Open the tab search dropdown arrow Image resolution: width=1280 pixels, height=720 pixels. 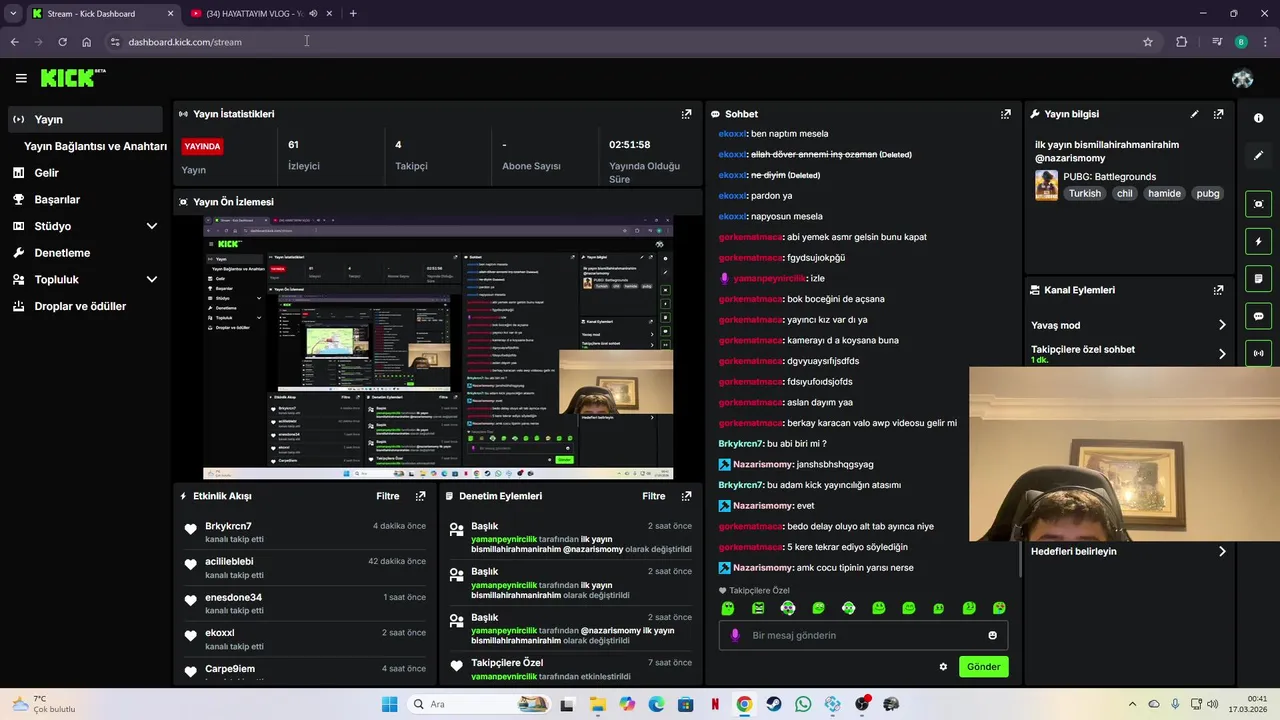coord(13,14)
